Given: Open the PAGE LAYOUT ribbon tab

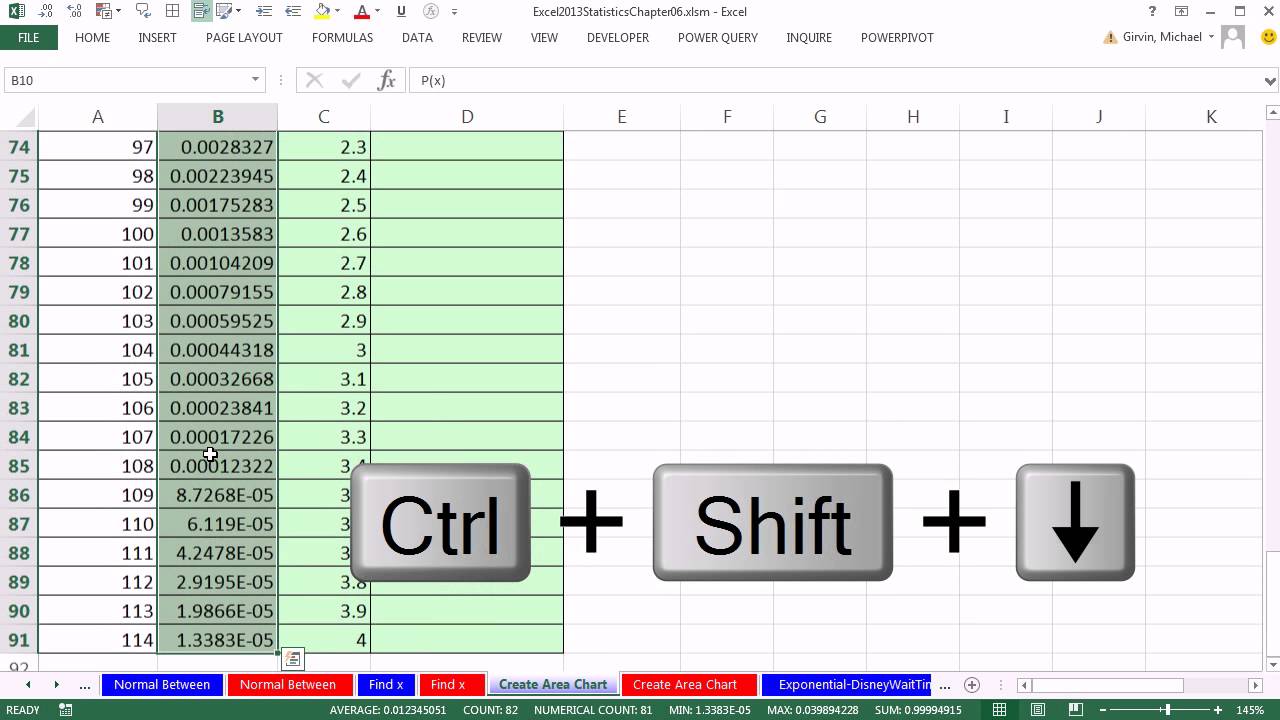Looking at the screenshot, I should tap(244, 37).
